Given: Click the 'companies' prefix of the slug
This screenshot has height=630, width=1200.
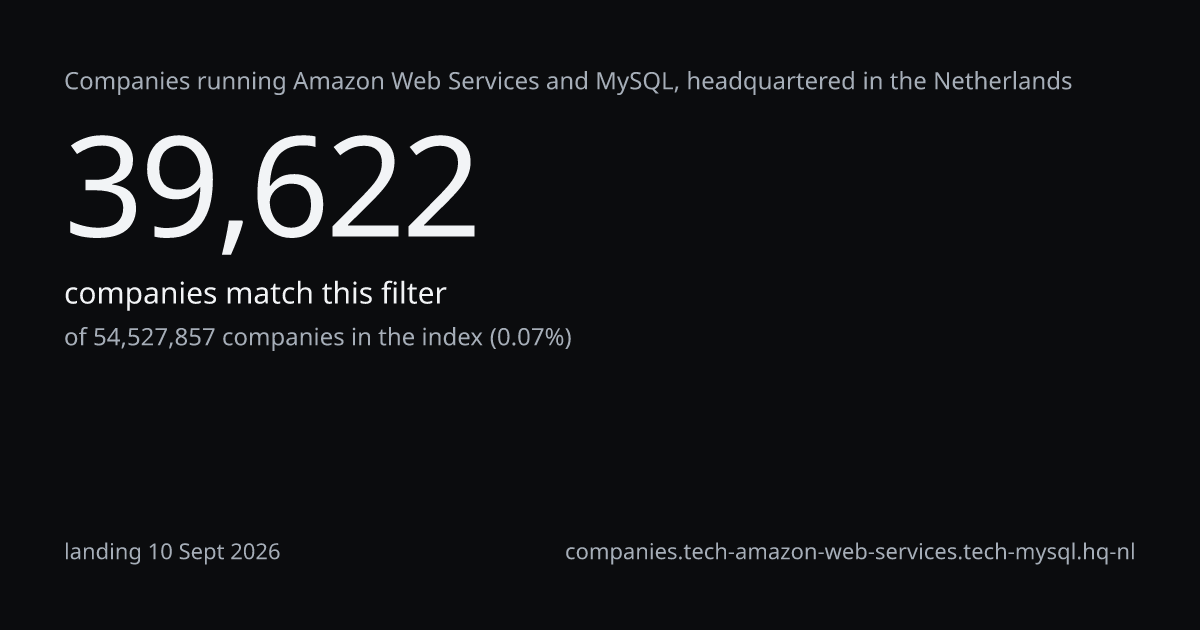Looking at the screenshot, I should coord(620,552).
